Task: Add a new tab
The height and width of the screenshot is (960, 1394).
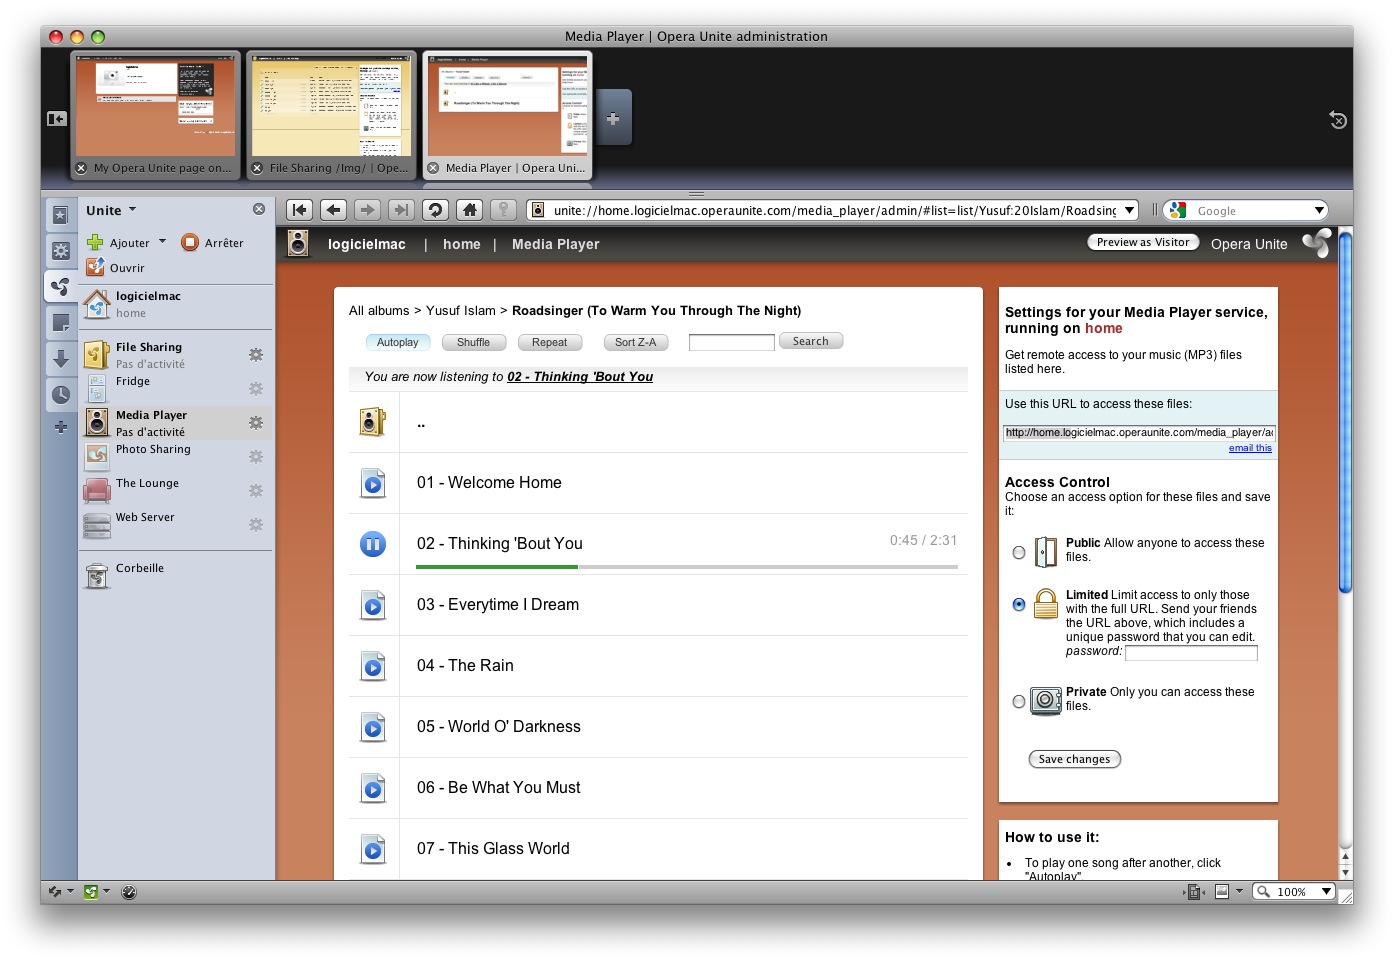Action: pyautogui.click(x=613, y=118)
